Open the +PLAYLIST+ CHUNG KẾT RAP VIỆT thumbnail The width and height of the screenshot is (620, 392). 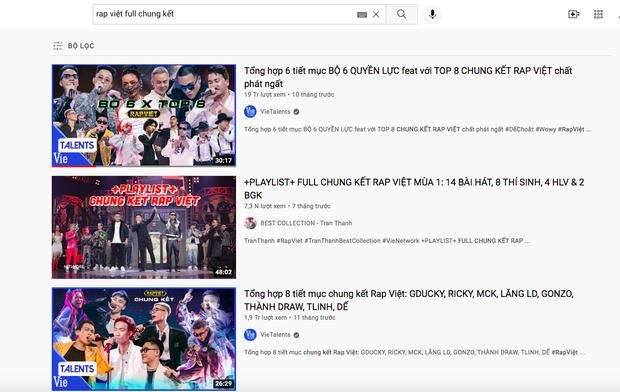coord(144,227)
